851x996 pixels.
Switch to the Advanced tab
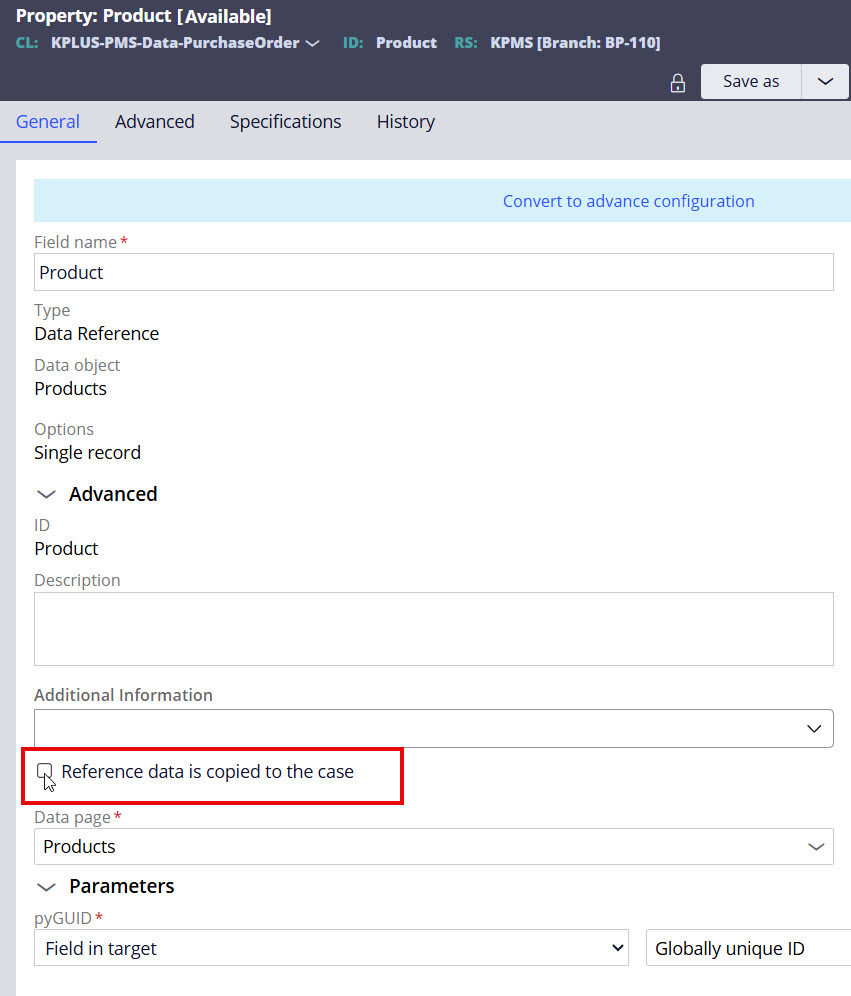(x=154, y=121)
